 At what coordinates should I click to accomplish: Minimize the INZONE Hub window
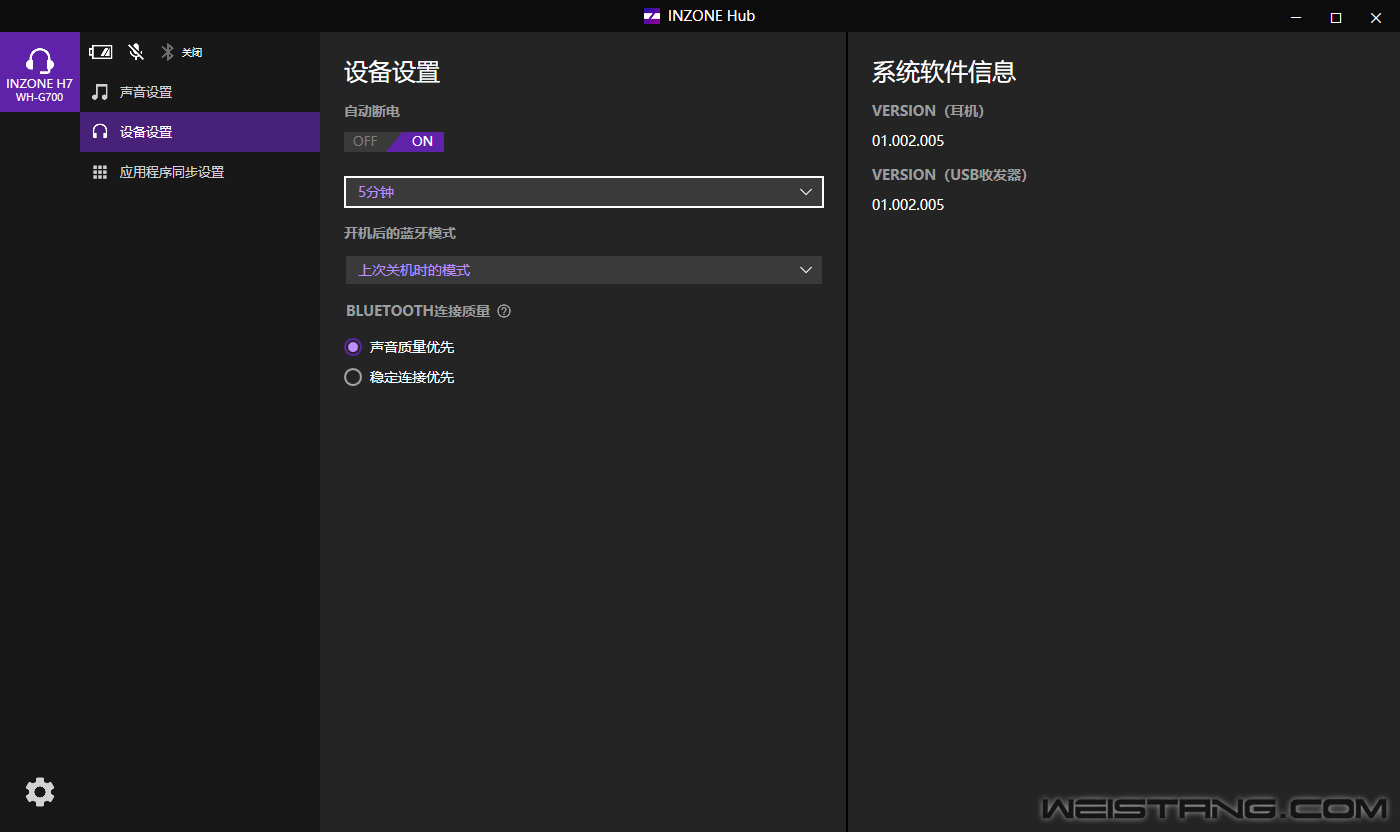pos(1296,16)
